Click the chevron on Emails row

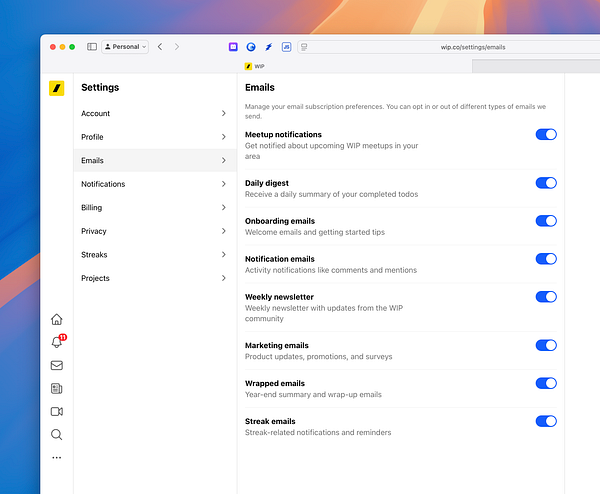tap(224, 160)
